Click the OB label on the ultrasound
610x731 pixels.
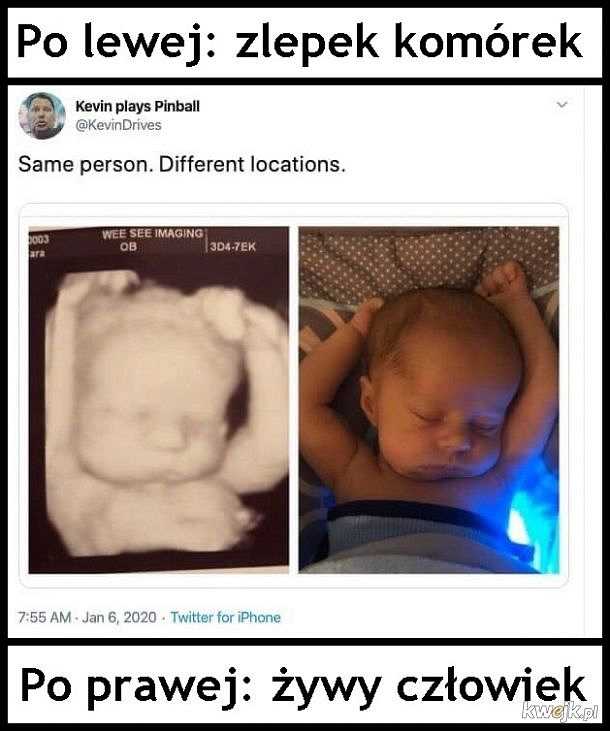[128, 247]
